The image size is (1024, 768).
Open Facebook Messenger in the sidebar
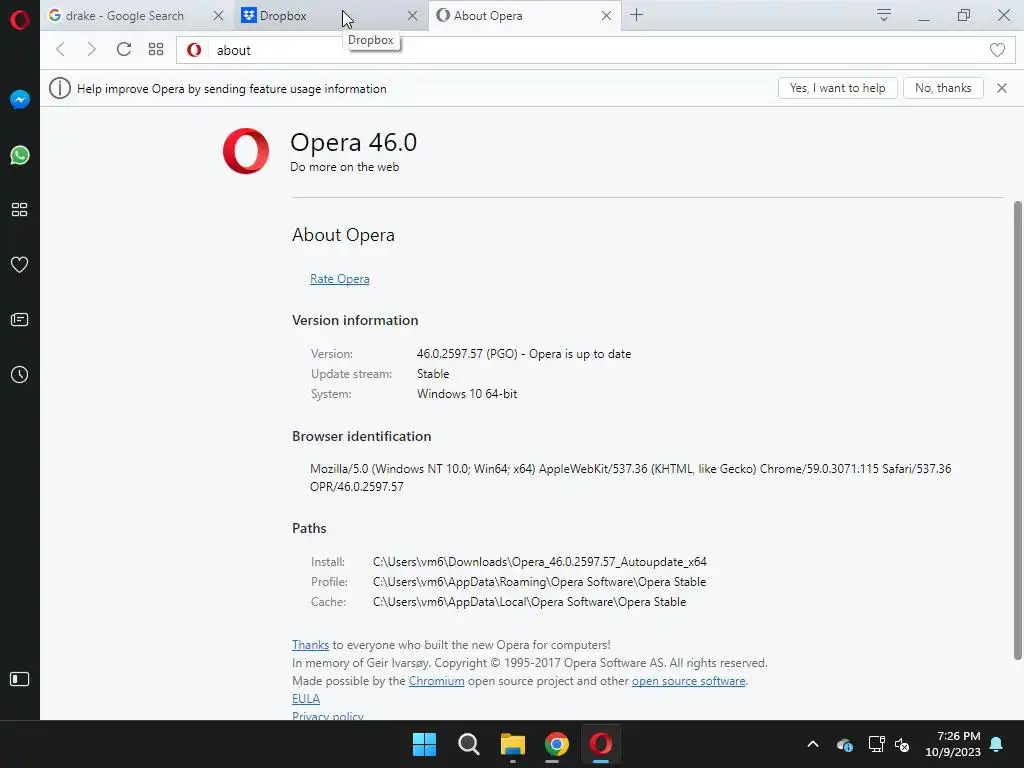(20, 99)
